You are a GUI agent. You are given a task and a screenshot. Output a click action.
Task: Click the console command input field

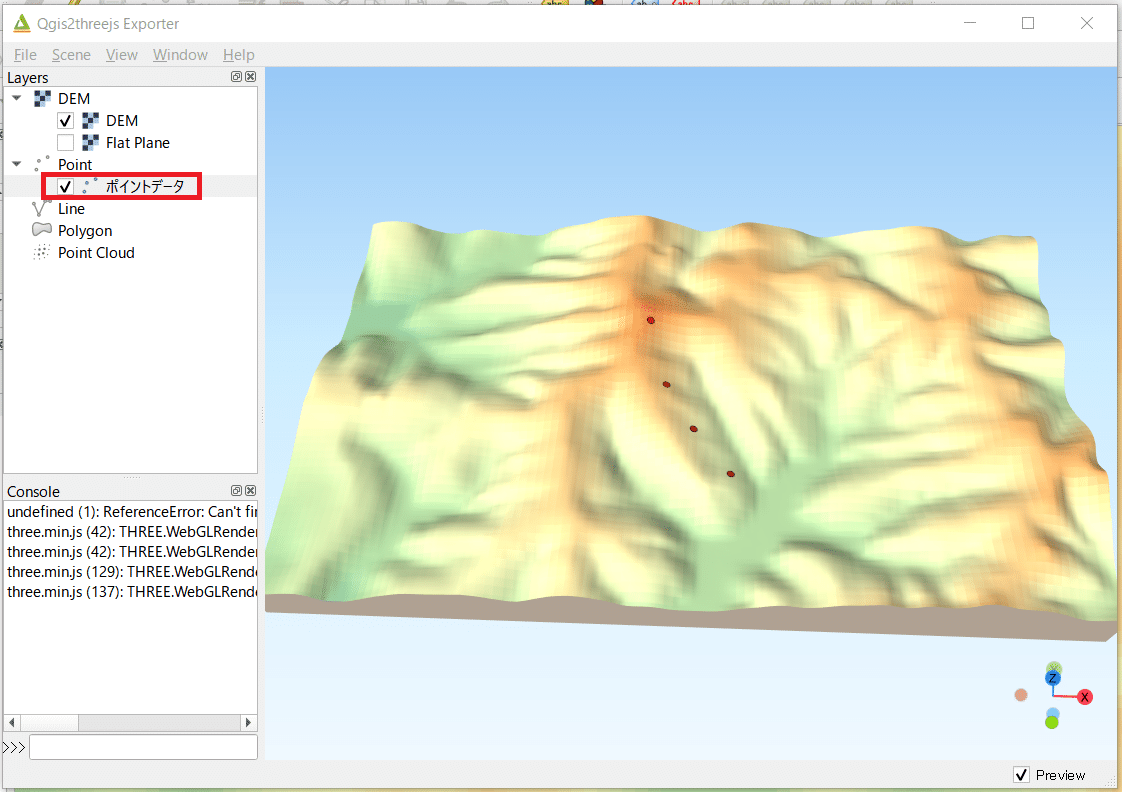tap(143, 747)
